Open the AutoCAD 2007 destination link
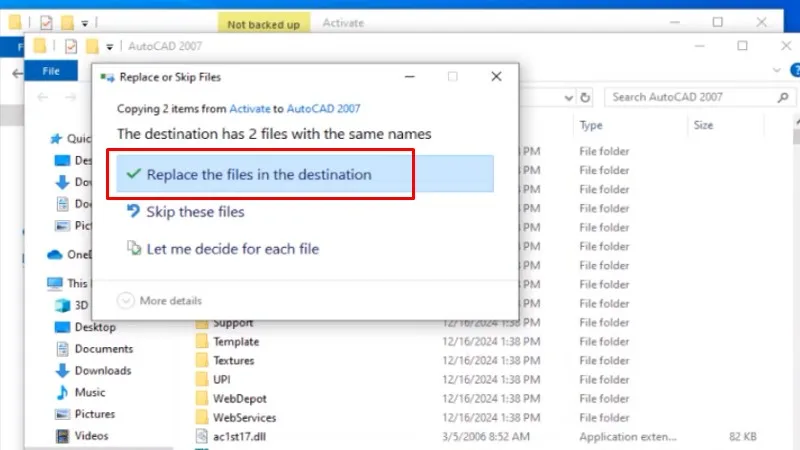 pos(324,109)
